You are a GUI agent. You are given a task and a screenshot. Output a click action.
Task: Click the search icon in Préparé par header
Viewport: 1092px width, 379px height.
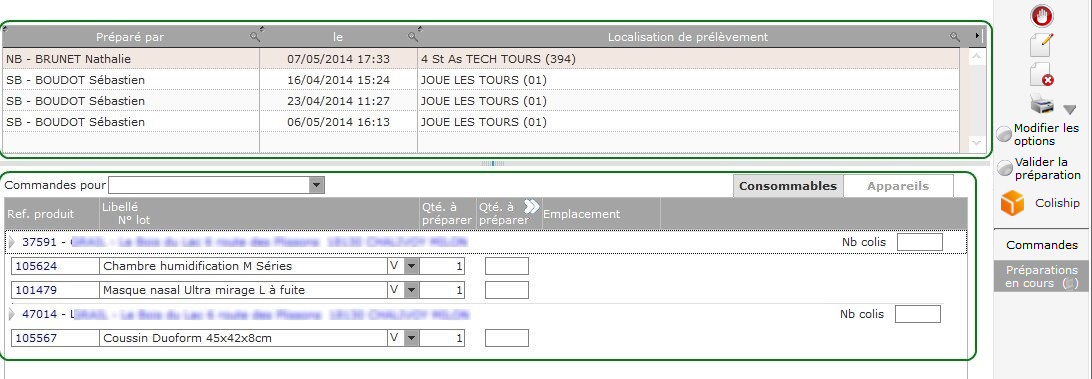pos(255,36)
